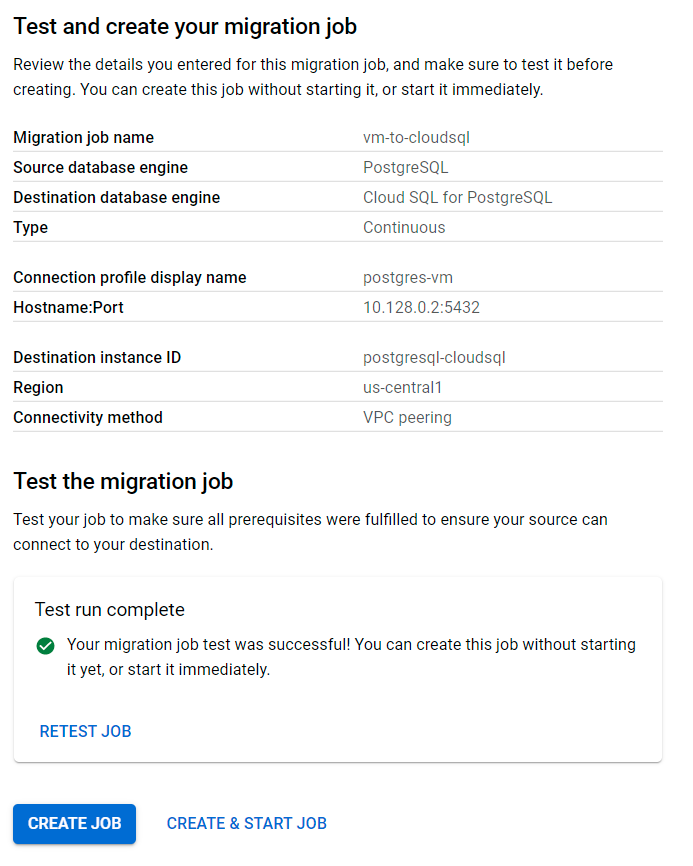Click the Connectivity method label

click(88, 417)
